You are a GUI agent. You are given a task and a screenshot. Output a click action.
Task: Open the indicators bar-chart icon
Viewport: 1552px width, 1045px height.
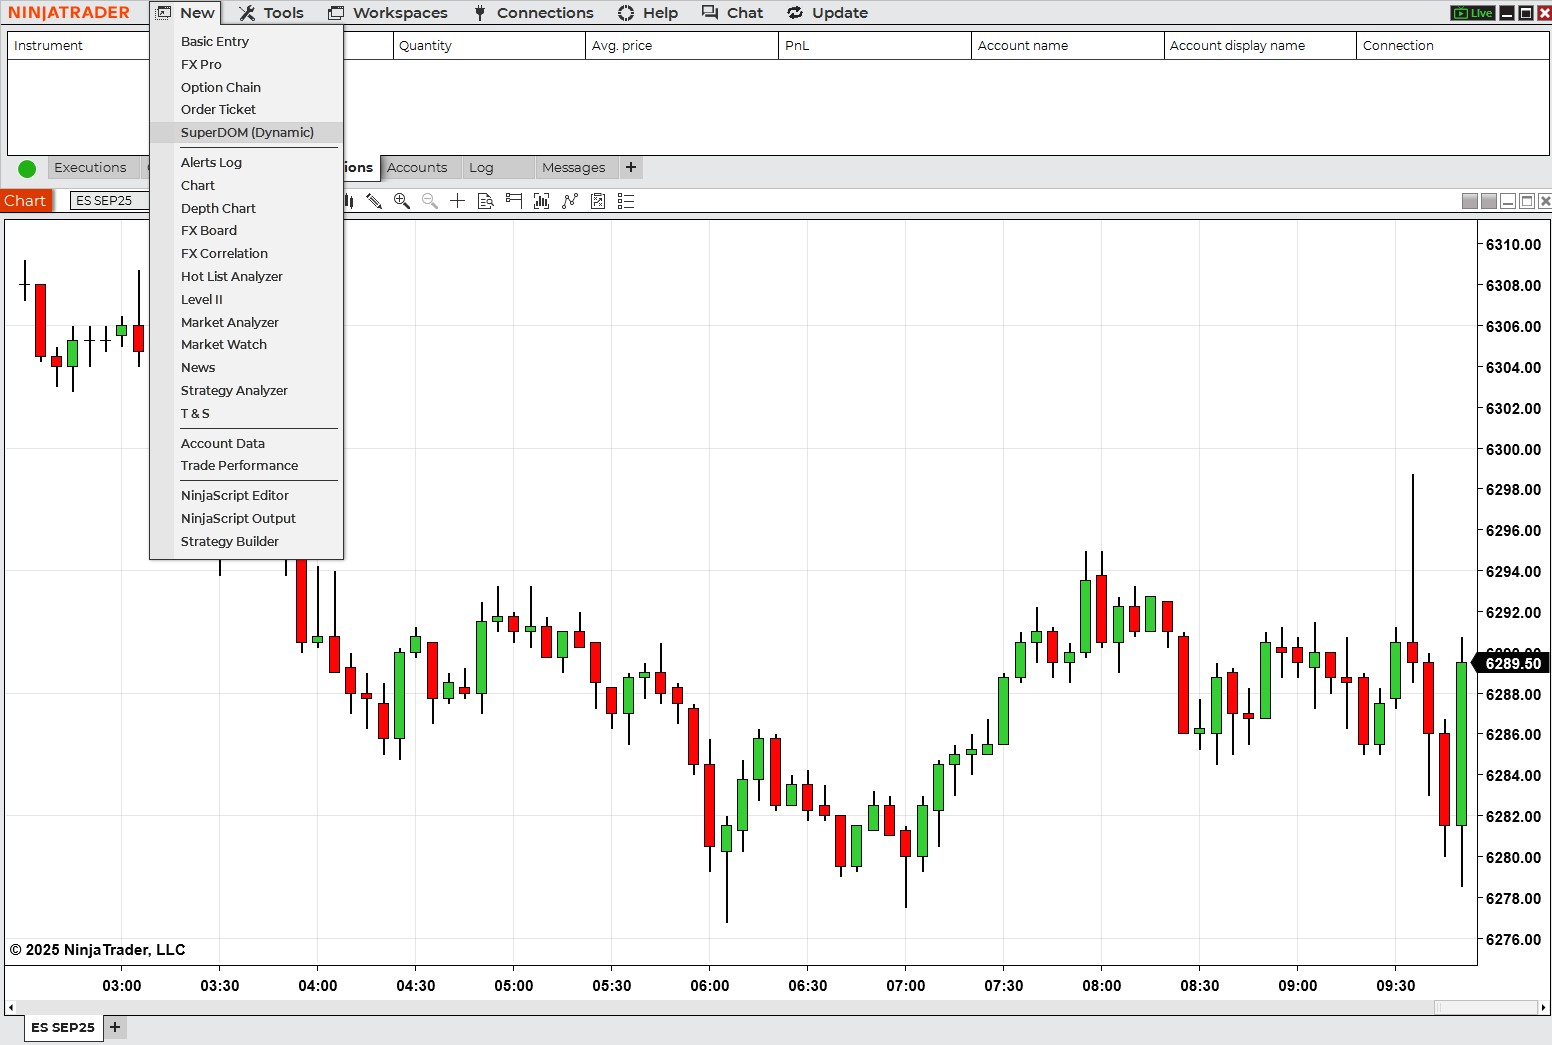[542, 201]
